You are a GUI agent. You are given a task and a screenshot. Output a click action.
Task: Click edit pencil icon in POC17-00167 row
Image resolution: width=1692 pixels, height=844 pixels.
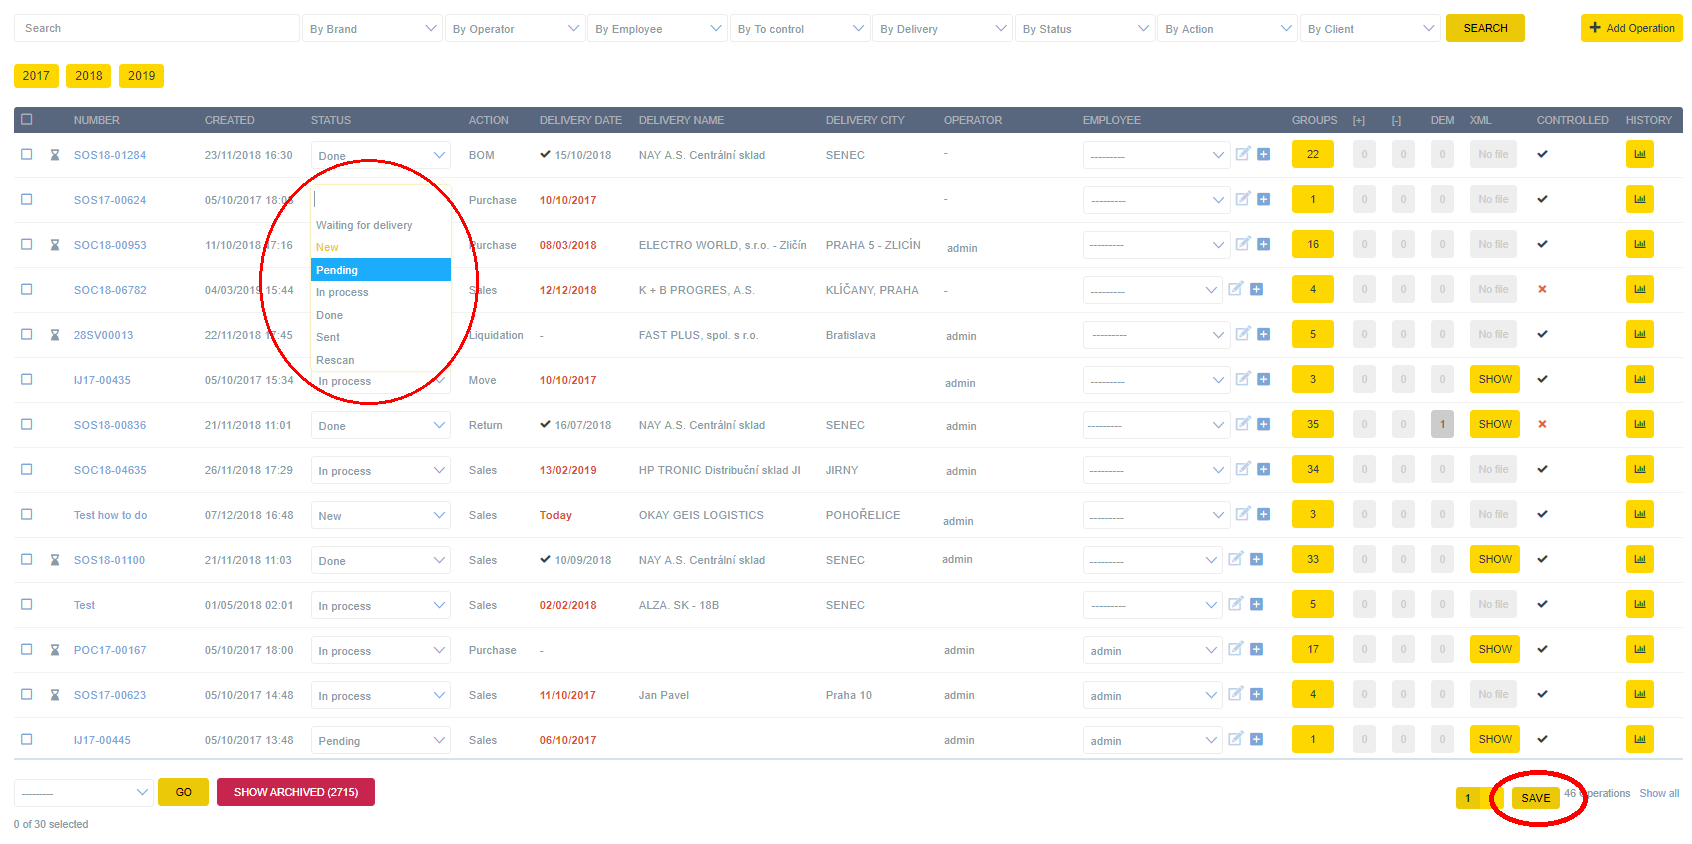pyautogui.click(x=1235, y=649)
